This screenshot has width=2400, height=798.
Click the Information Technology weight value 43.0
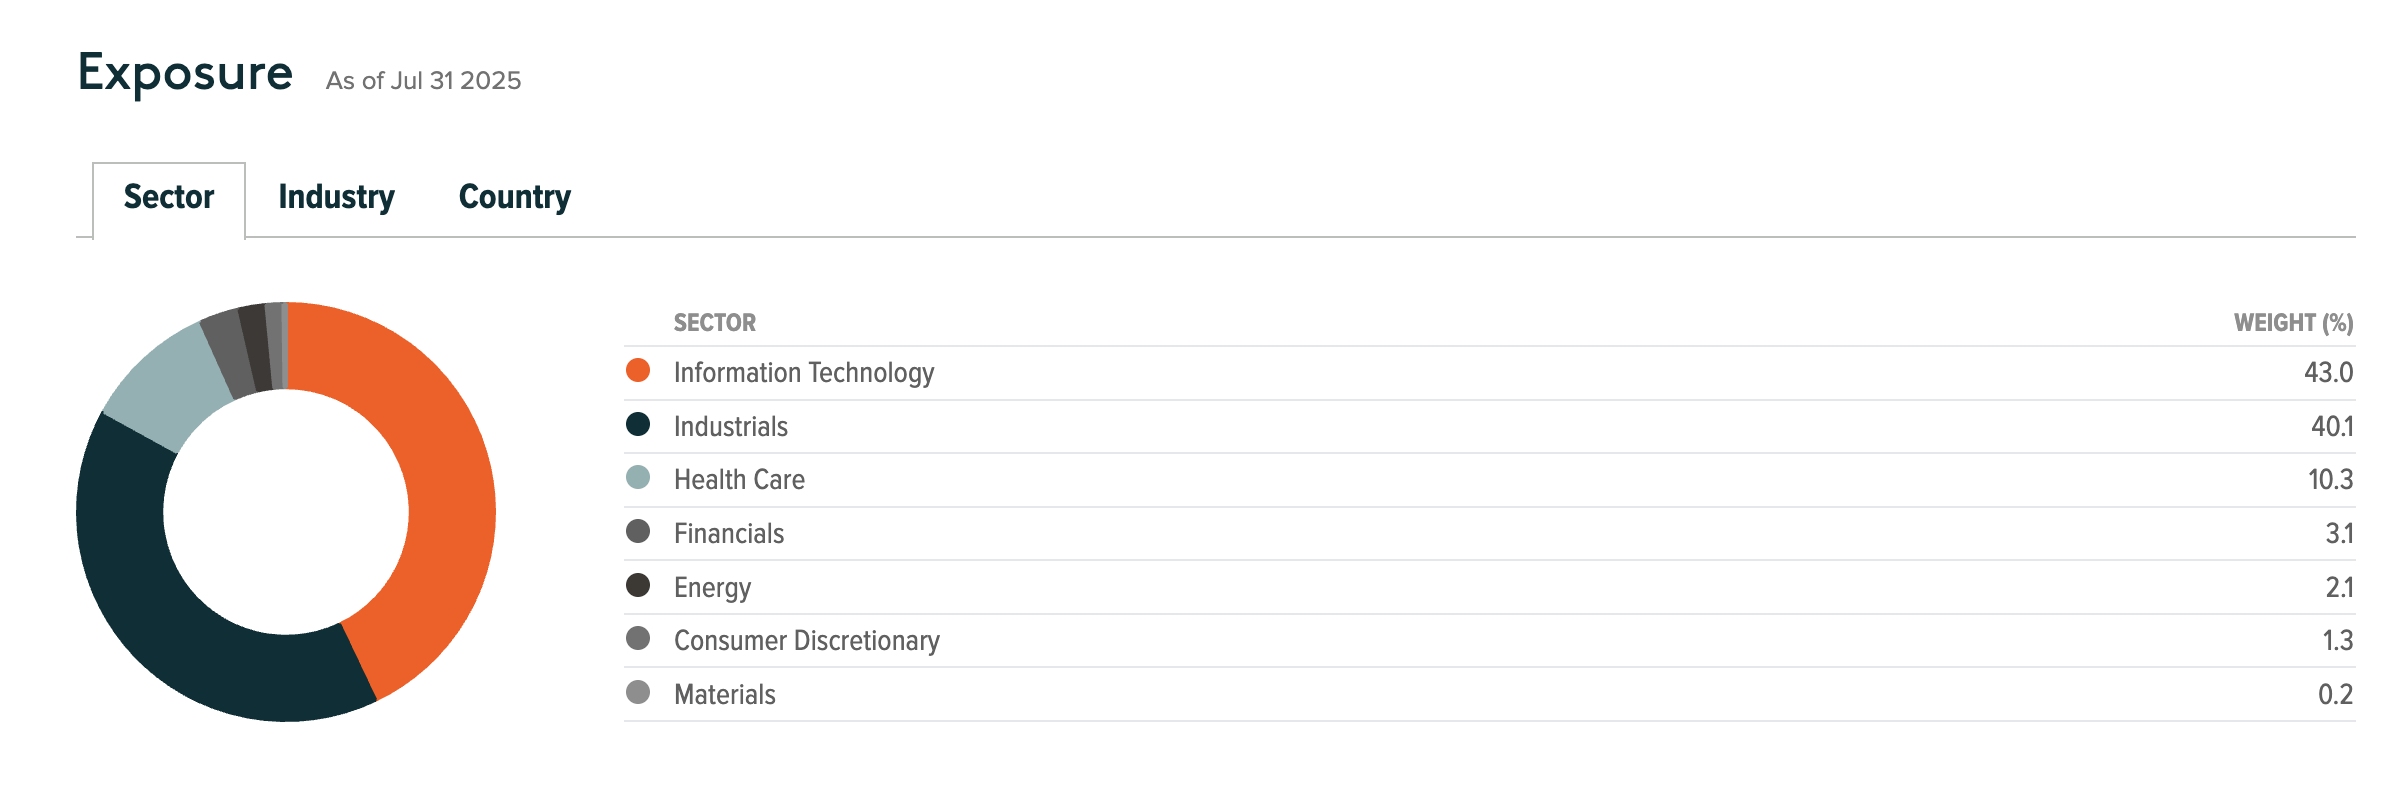2328,373
